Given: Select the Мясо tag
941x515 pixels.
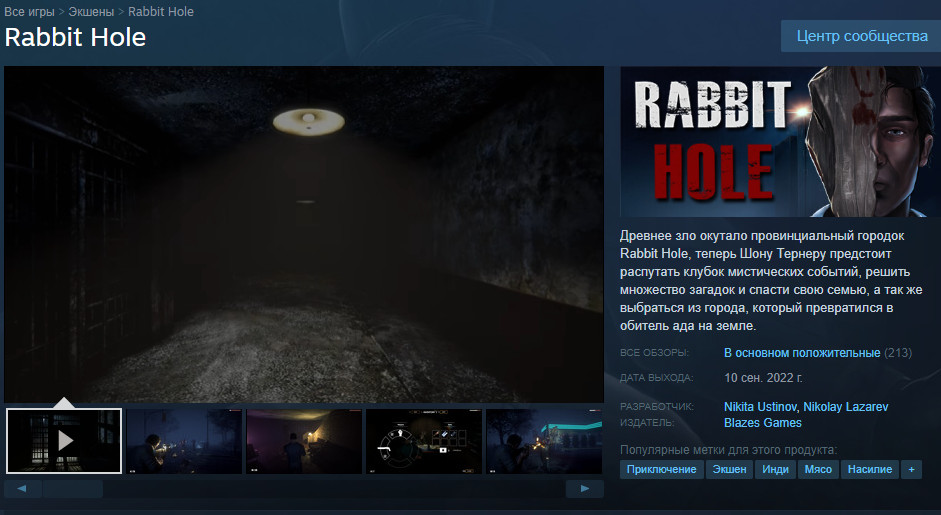Looking at the screenshot, I should [x=818, y=469].
